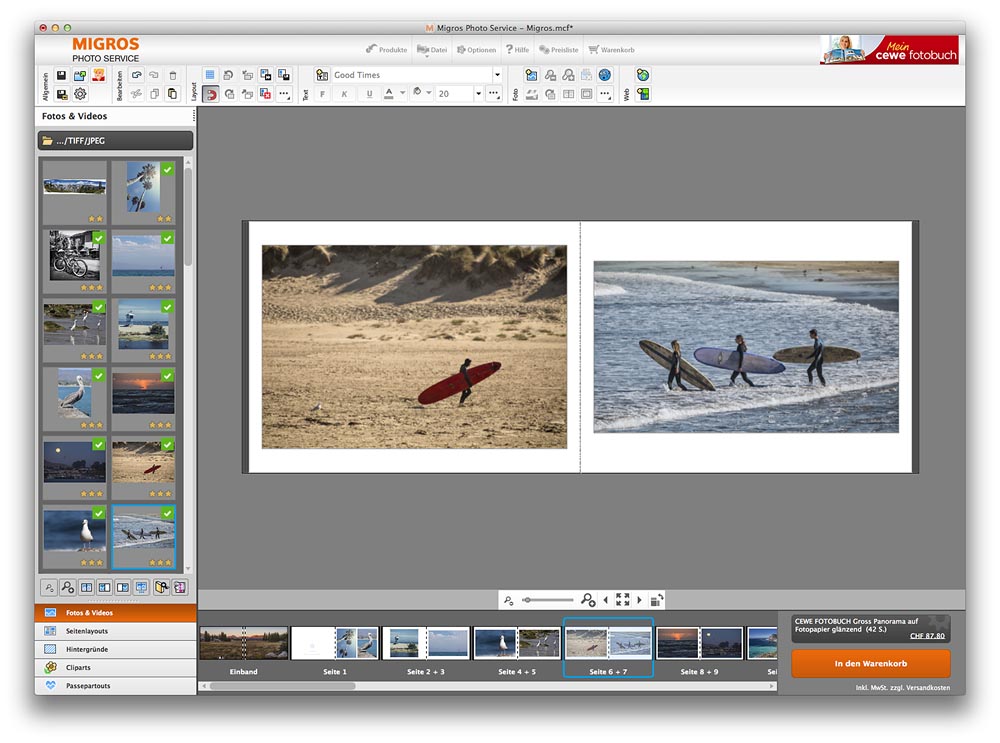Click the fullscreen expand arrows icon

(x=622, y=600)
